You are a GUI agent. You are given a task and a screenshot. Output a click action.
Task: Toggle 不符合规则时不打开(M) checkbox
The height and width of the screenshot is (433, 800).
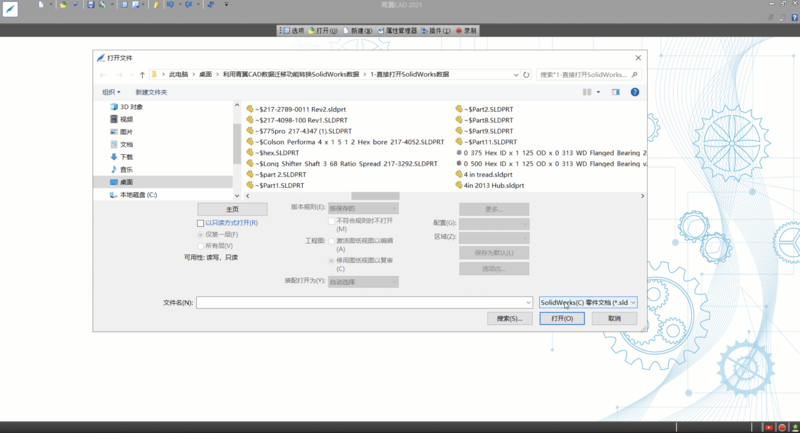point(332,221)
